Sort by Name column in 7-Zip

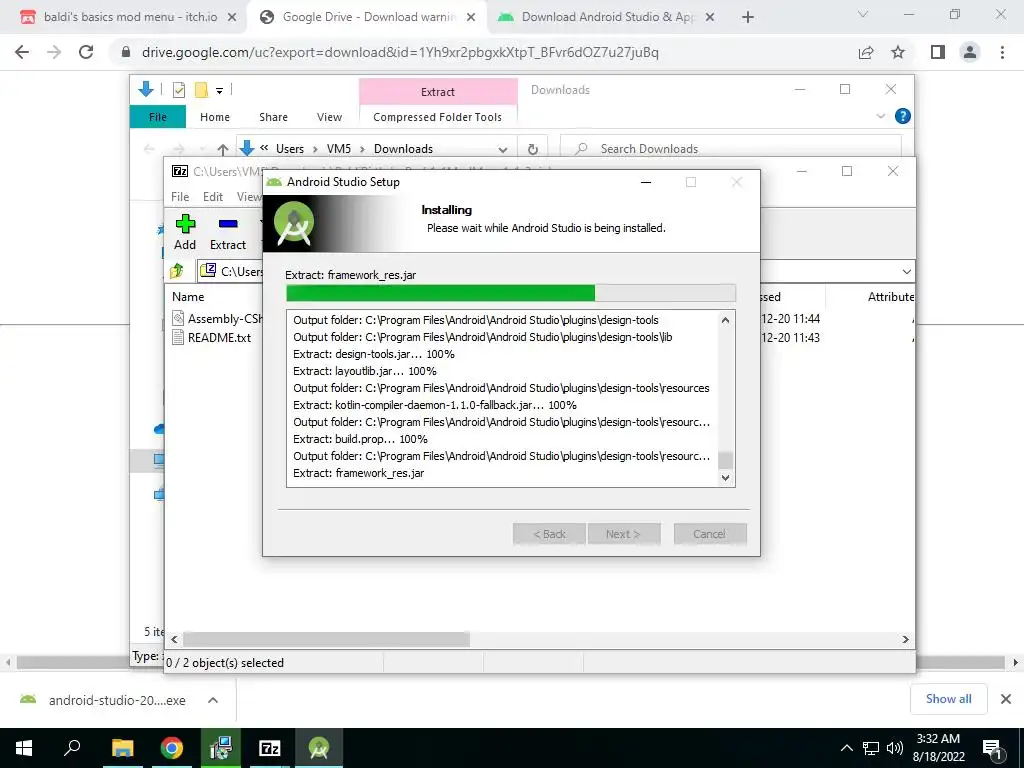(188, 296)
